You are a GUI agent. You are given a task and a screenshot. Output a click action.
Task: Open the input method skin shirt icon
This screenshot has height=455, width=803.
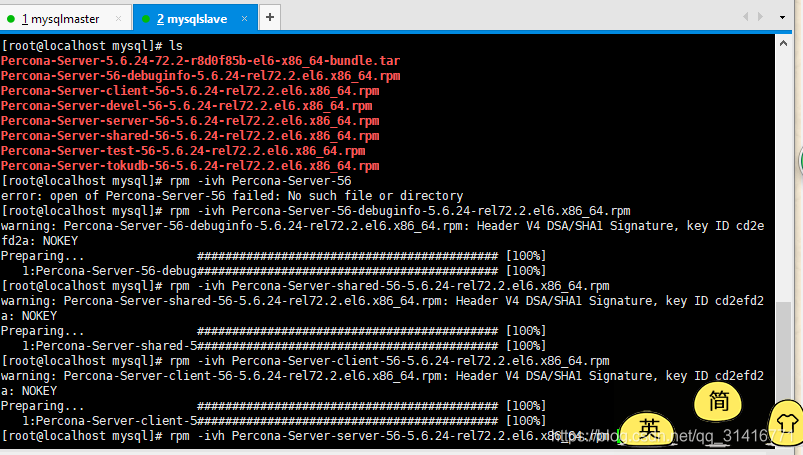click(x=786, y=423)
